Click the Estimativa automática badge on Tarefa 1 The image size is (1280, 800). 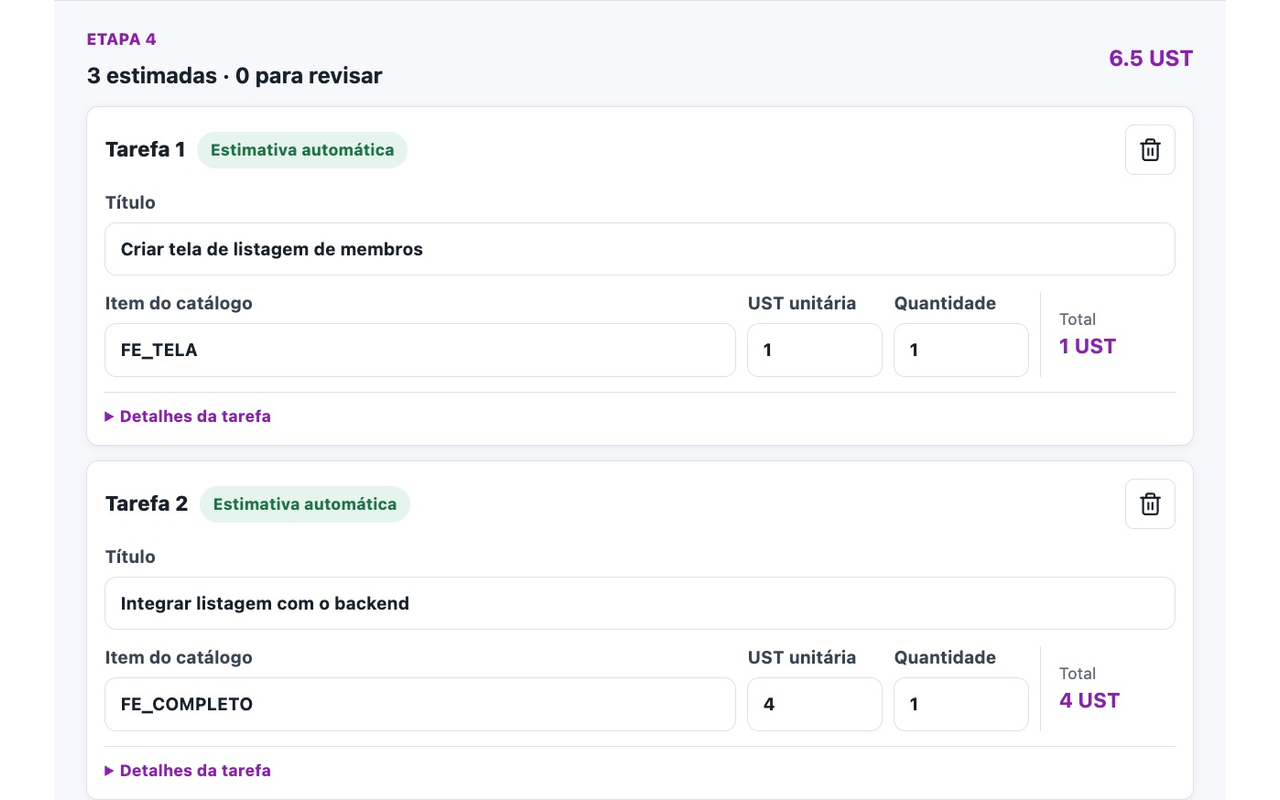(x=302, y=150)
